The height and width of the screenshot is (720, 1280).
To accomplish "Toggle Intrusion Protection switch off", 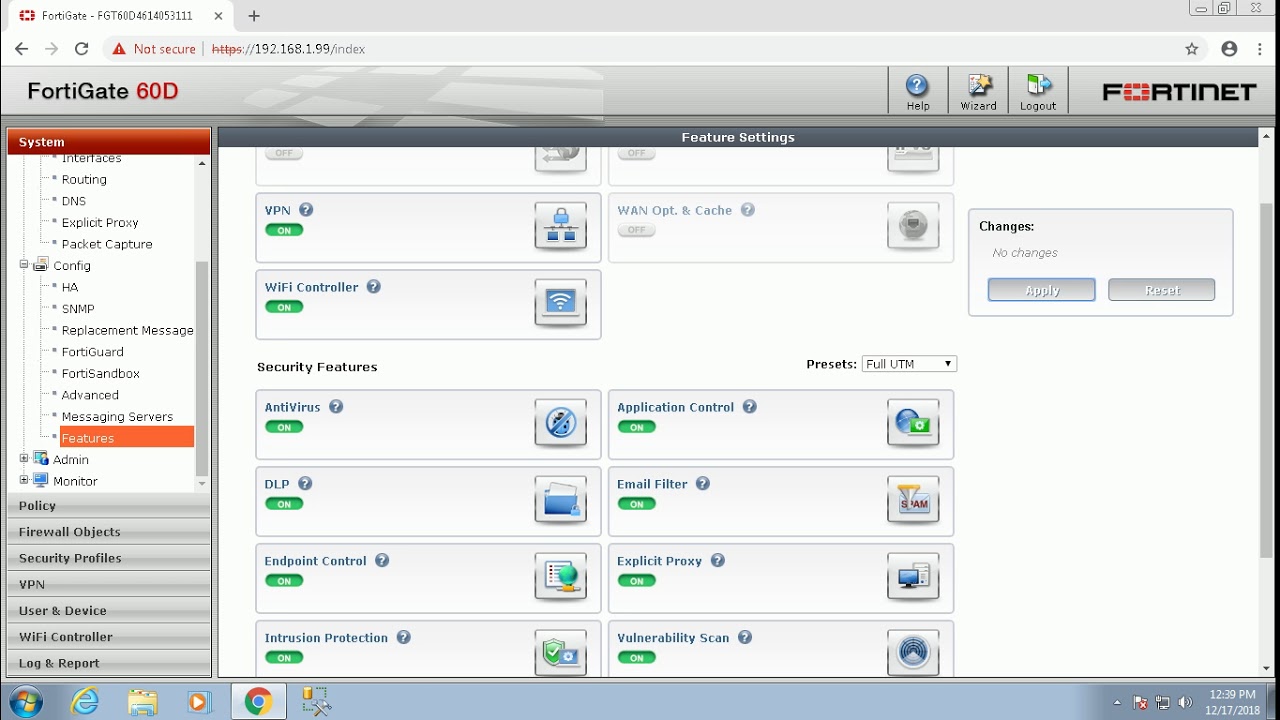I will click(x=284, y=658).
